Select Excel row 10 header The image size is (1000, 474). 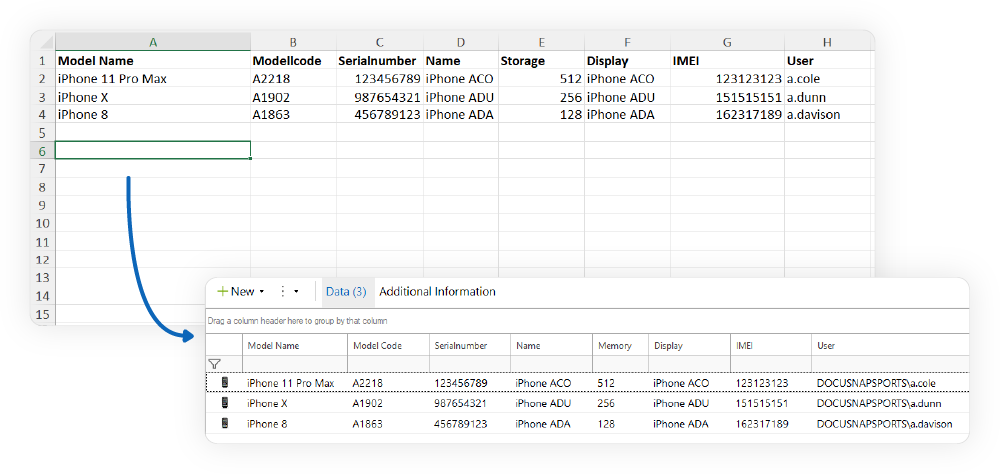click(x=43, y=223)
